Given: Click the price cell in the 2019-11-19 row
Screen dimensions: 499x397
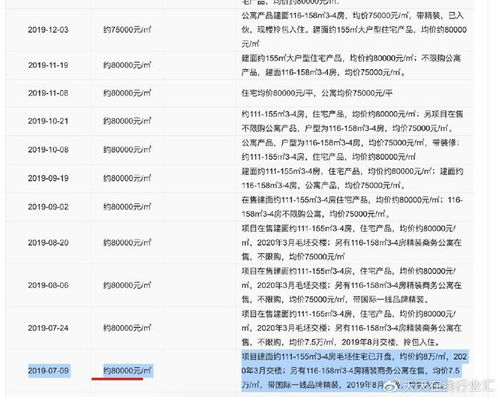Looking at the screenshot, I should point(127,65).
